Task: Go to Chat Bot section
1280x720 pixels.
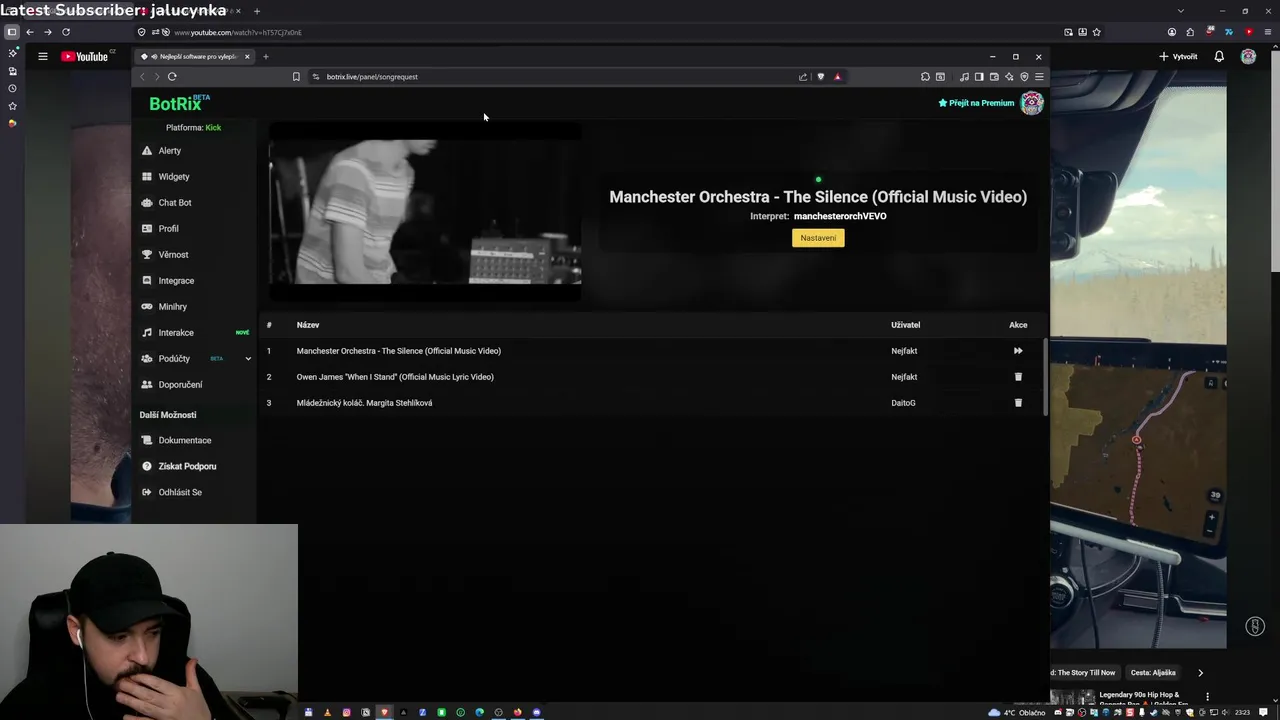Action: coord(175,203)
